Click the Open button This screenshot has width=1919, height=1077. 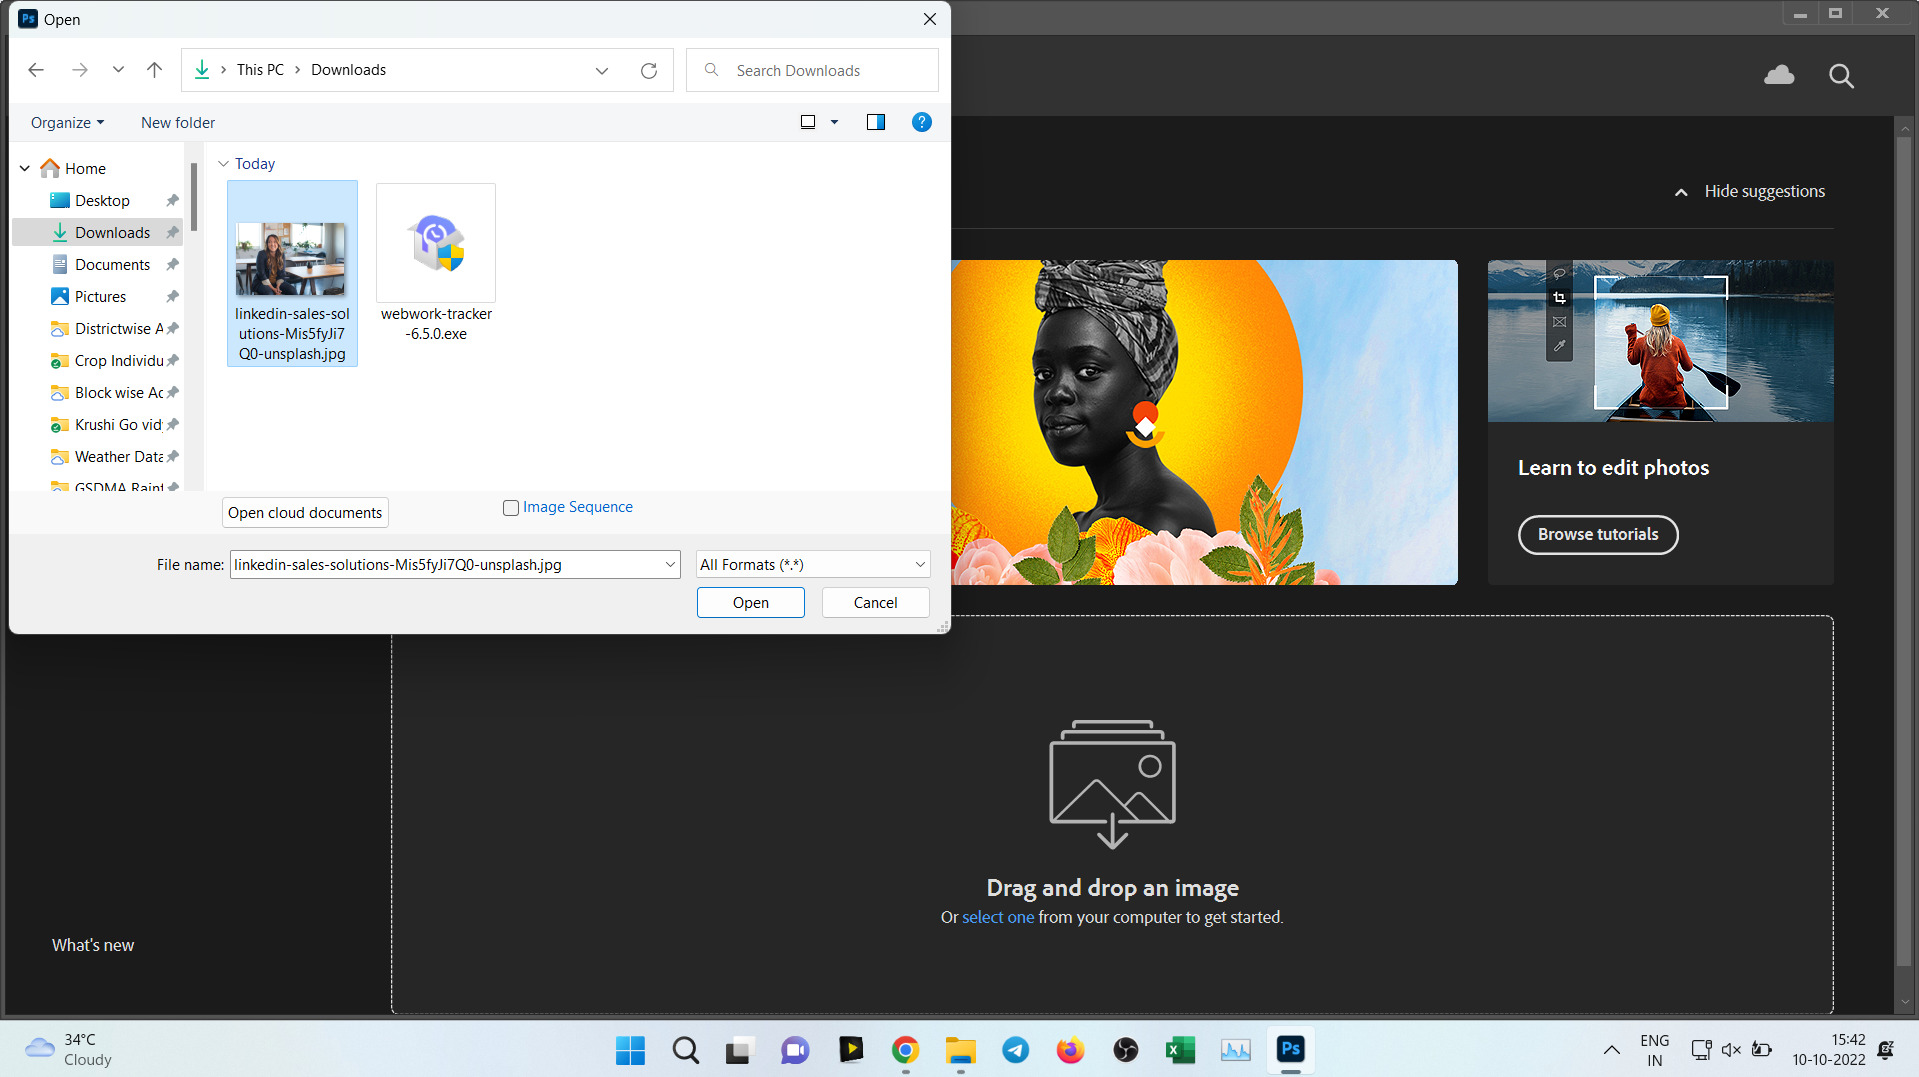pyautogui.click(x=750, y=602)
